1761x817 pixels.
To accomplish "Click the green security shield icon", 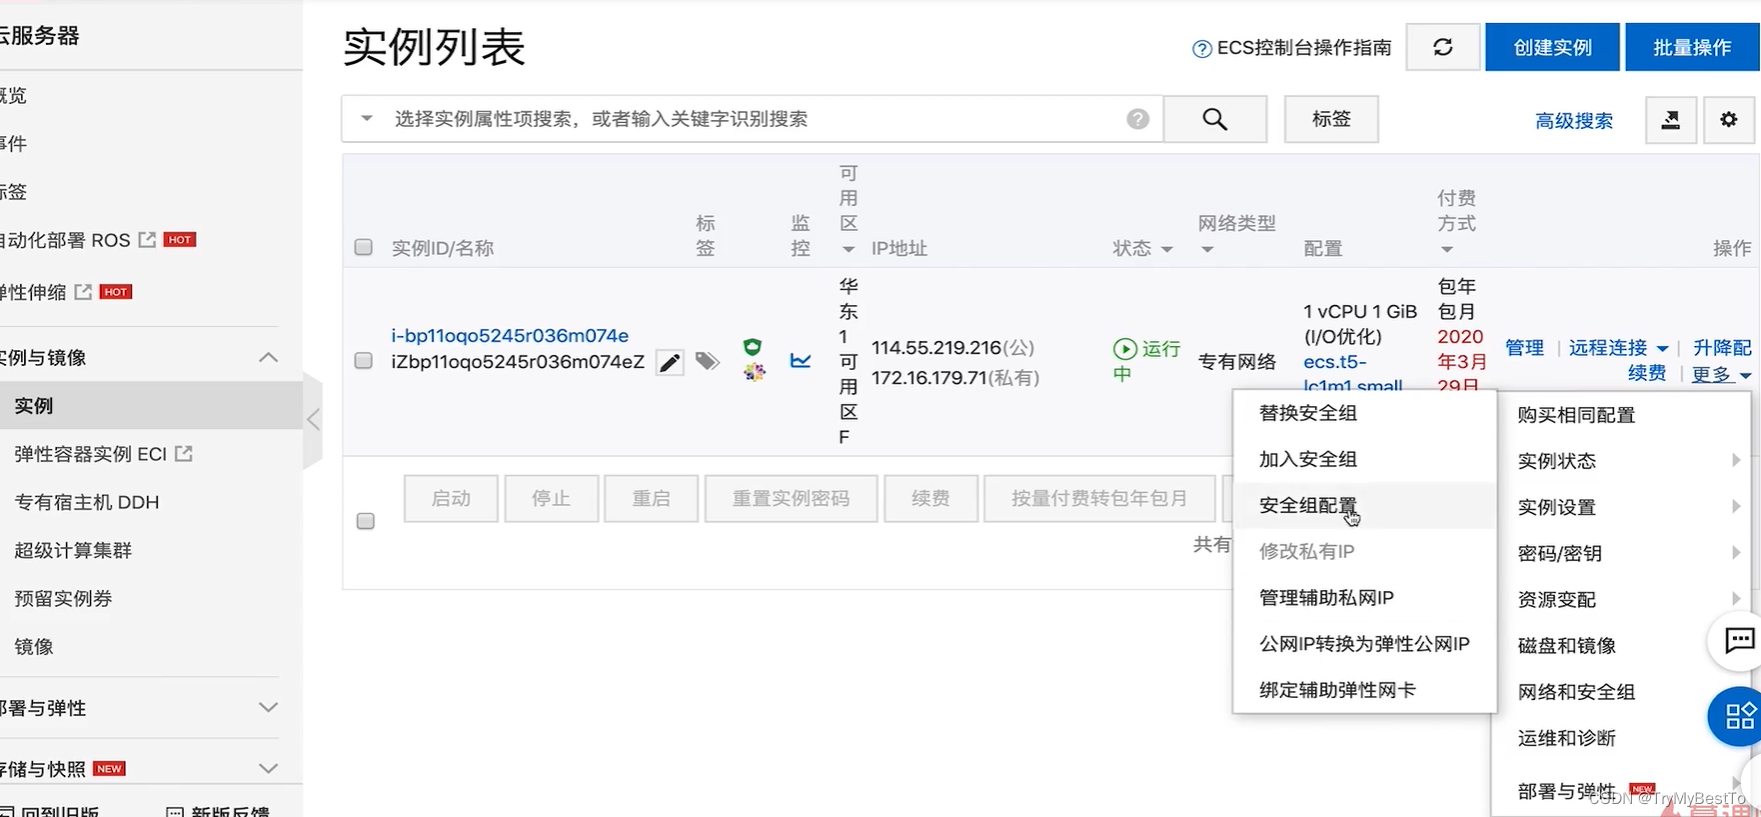I will tap(752, 347).
